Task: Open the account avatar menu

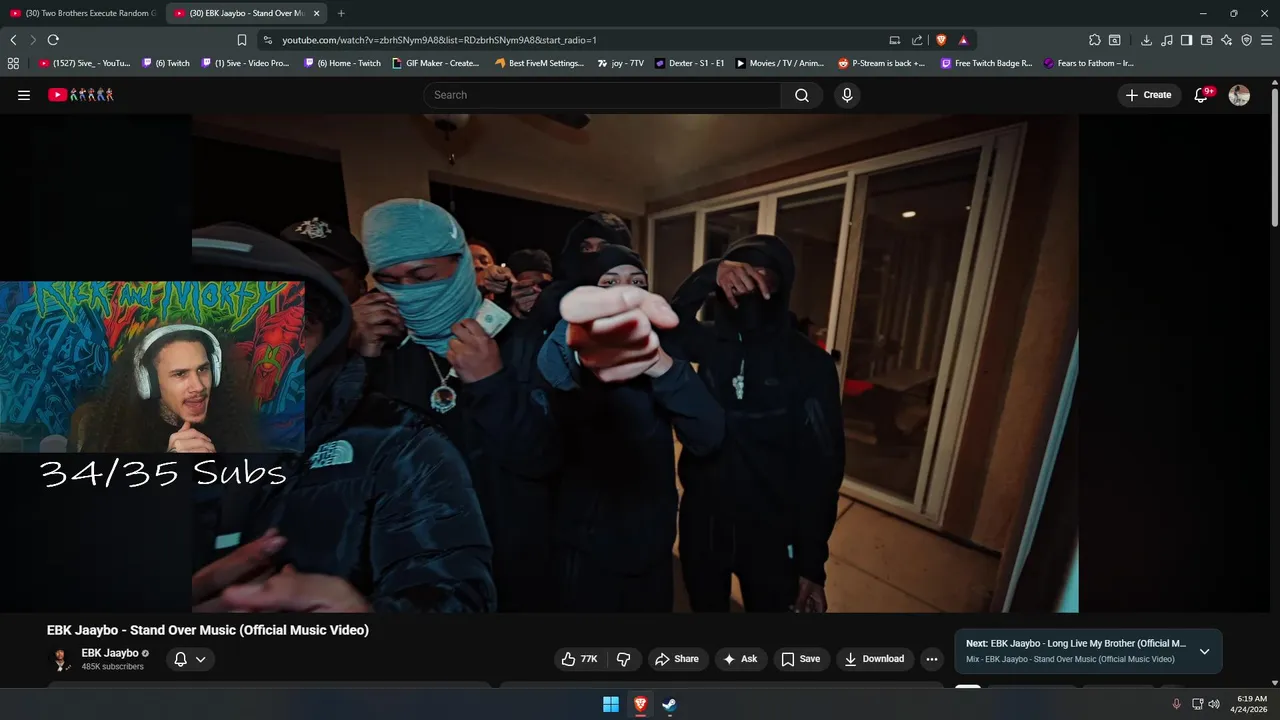Action: (x=1239, y=95)
